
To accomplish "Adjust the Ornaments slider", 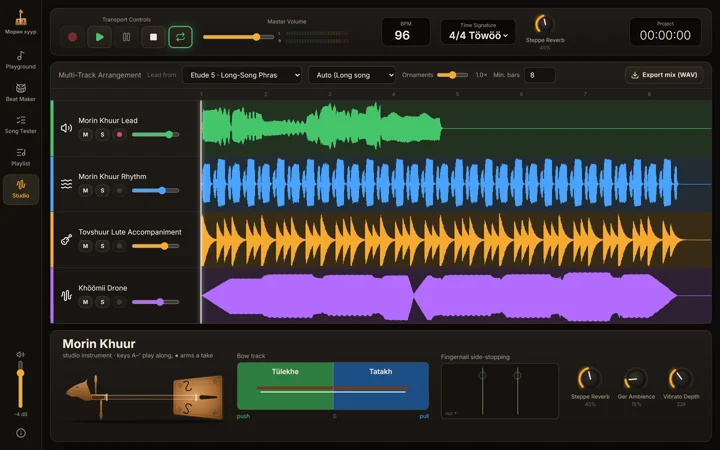I will tap(452, 75).
